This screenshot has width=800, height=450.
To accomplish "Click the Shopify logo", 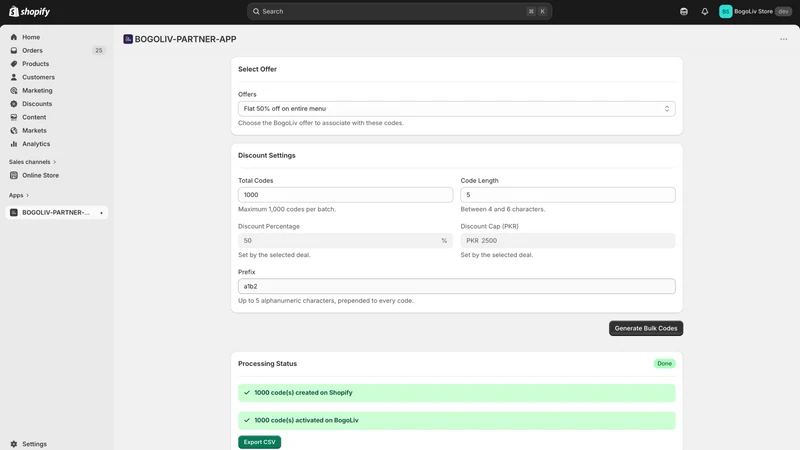I will click(29, 11).
